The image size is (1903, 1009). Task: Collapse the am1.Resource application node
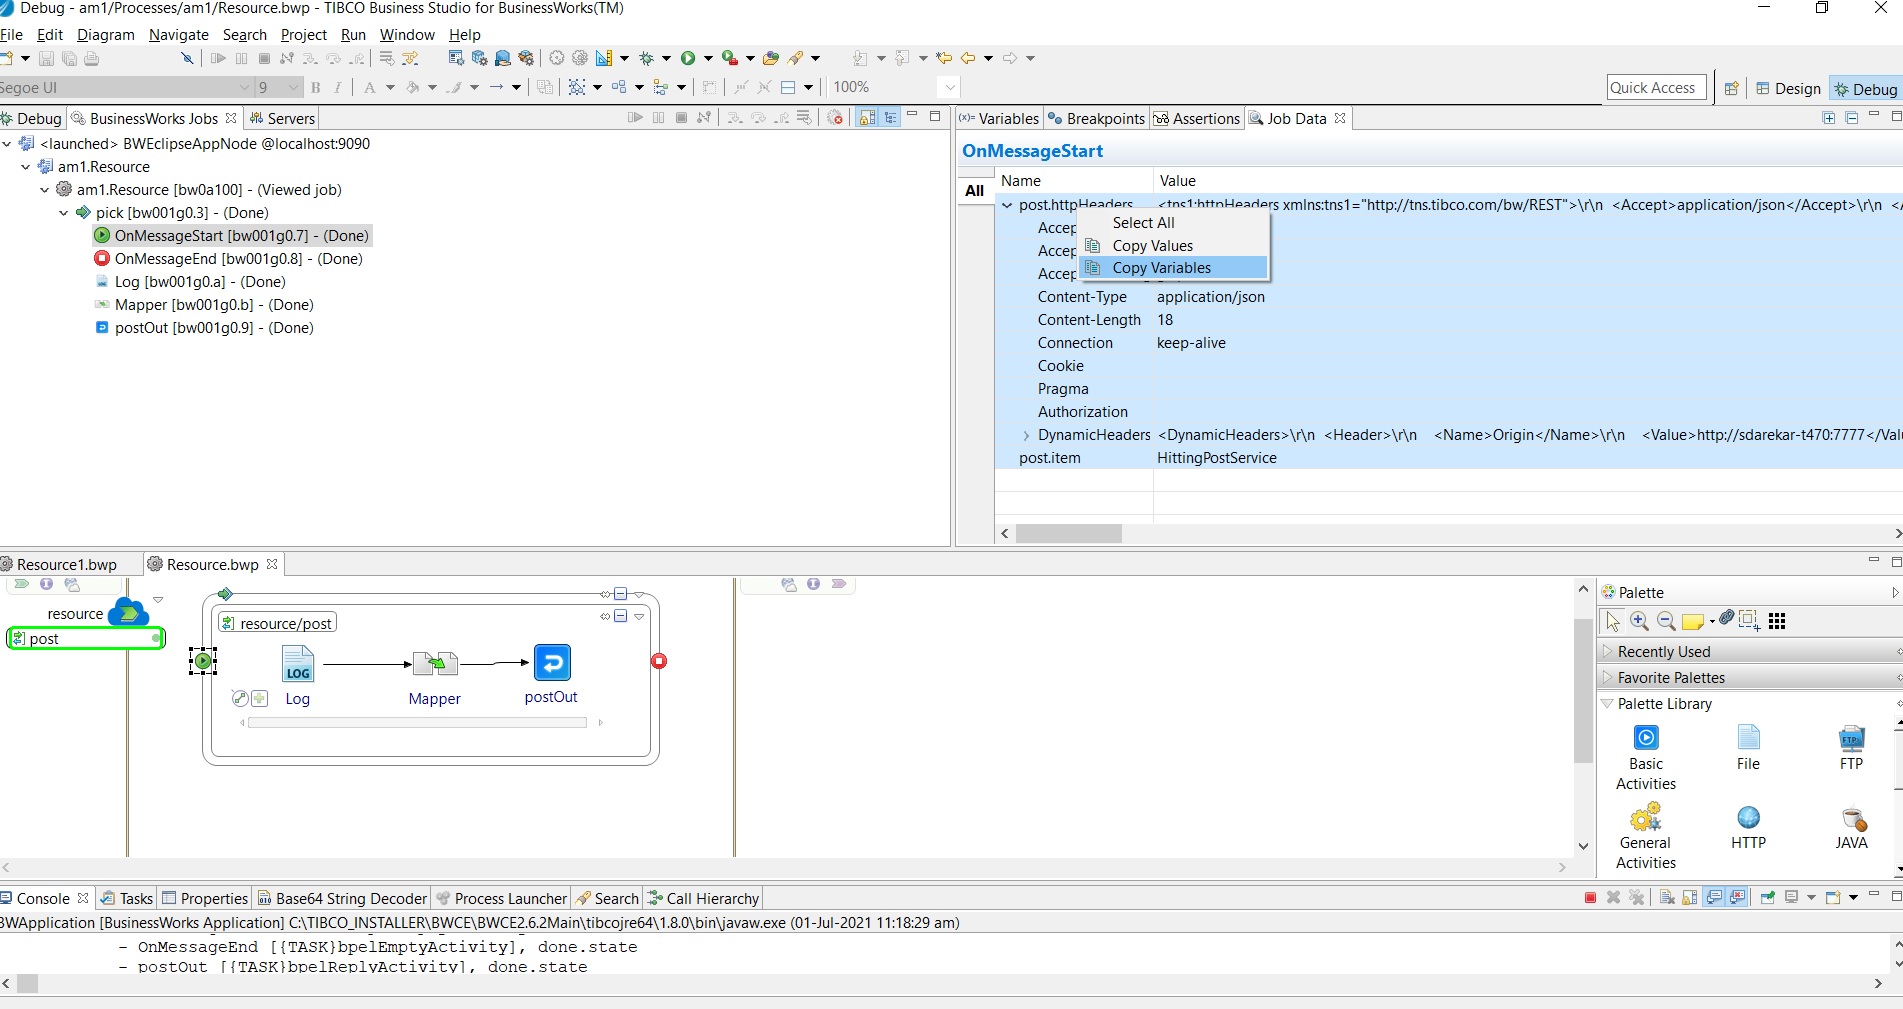click(x=26, y=167)
